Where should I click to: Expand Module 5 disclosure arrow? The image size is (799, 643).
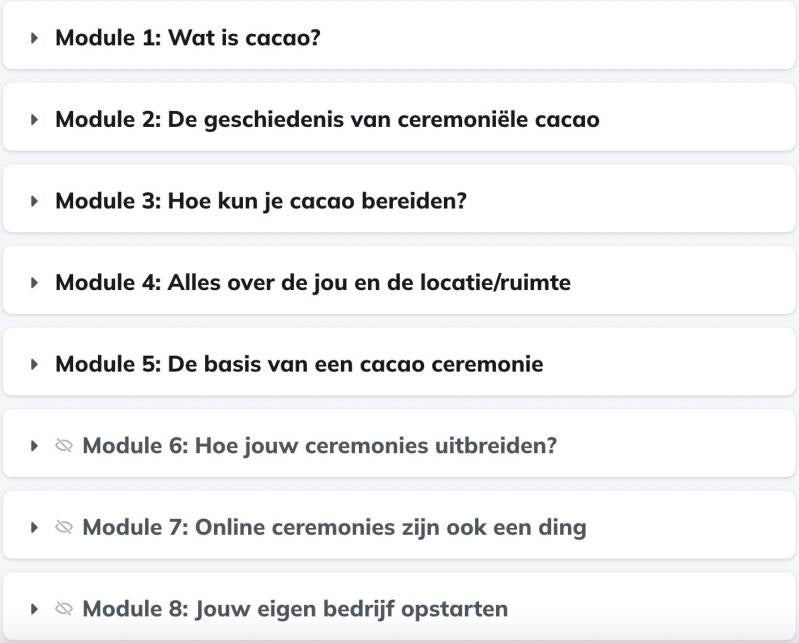(x=35, y=364)
